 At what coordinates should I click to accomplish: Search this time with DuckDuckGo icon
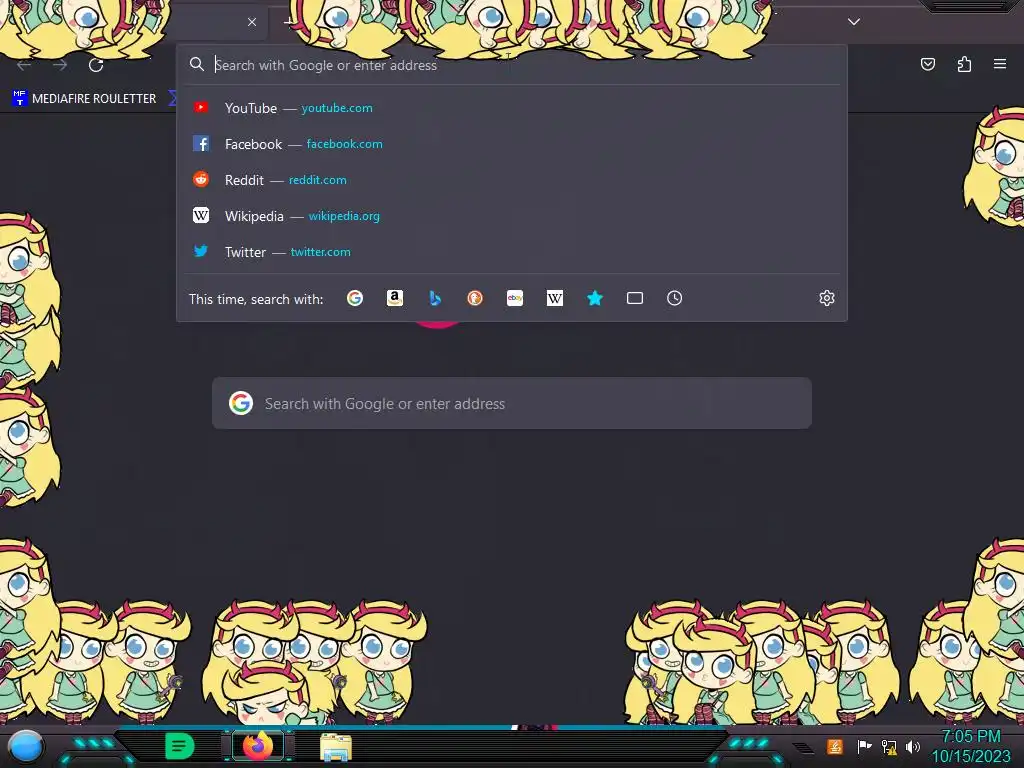(475, 298)
